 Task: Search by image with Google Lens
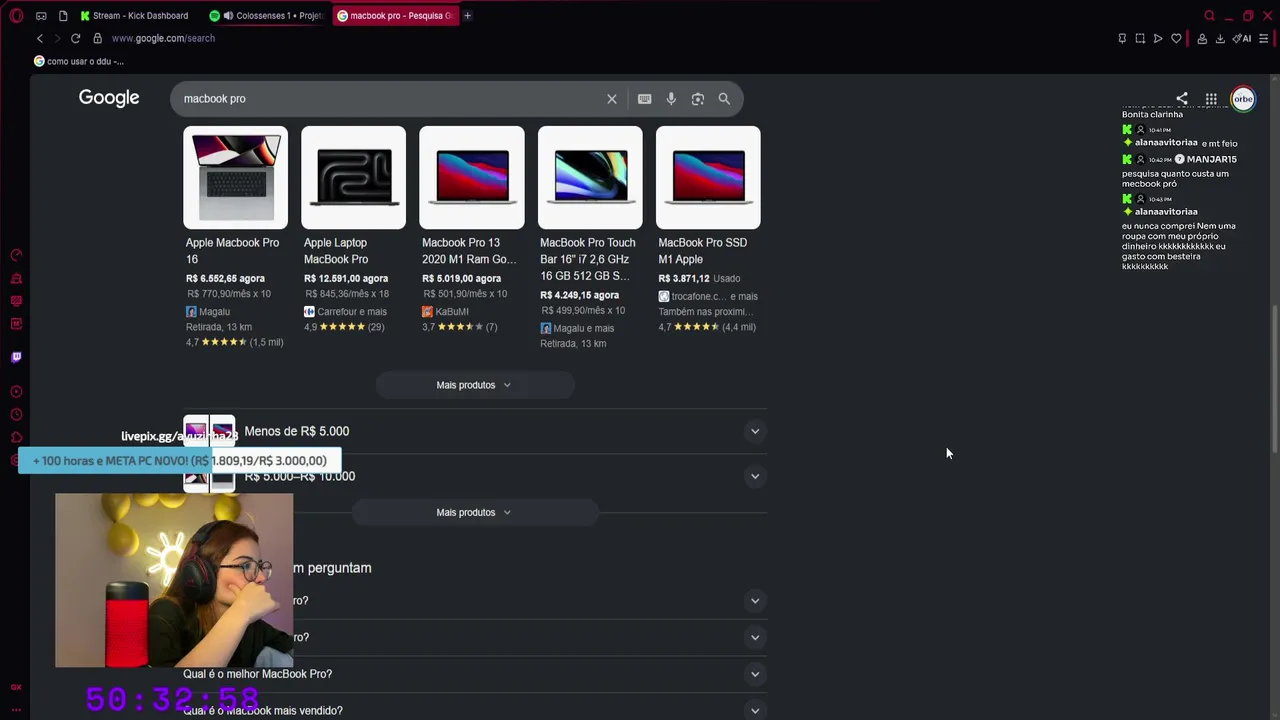(698, 99)
